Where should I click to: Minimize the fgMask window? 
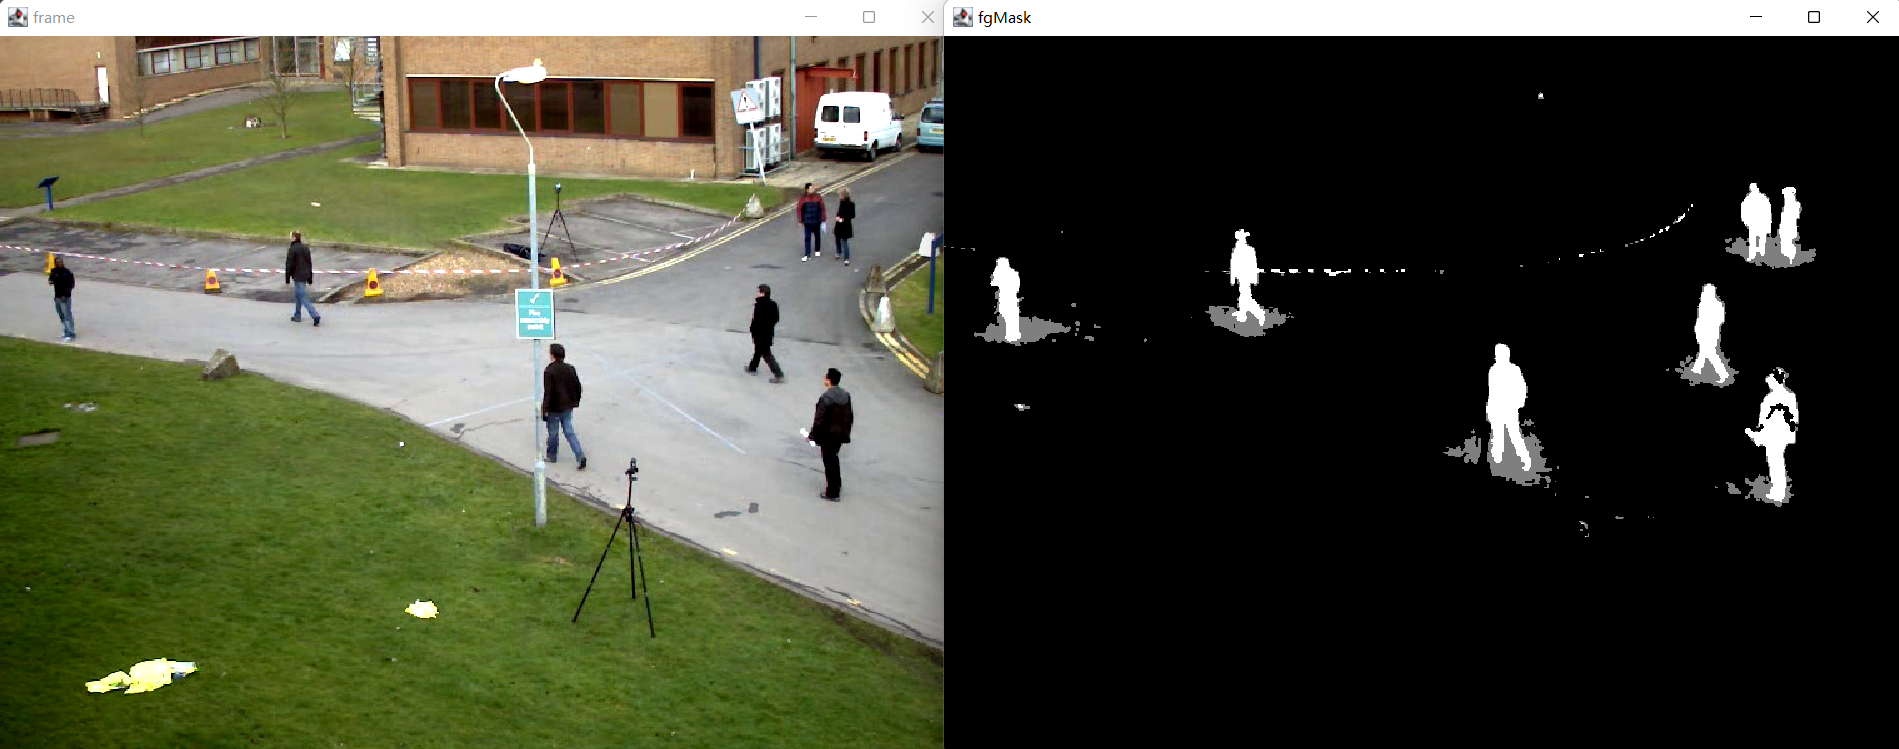1756,17
